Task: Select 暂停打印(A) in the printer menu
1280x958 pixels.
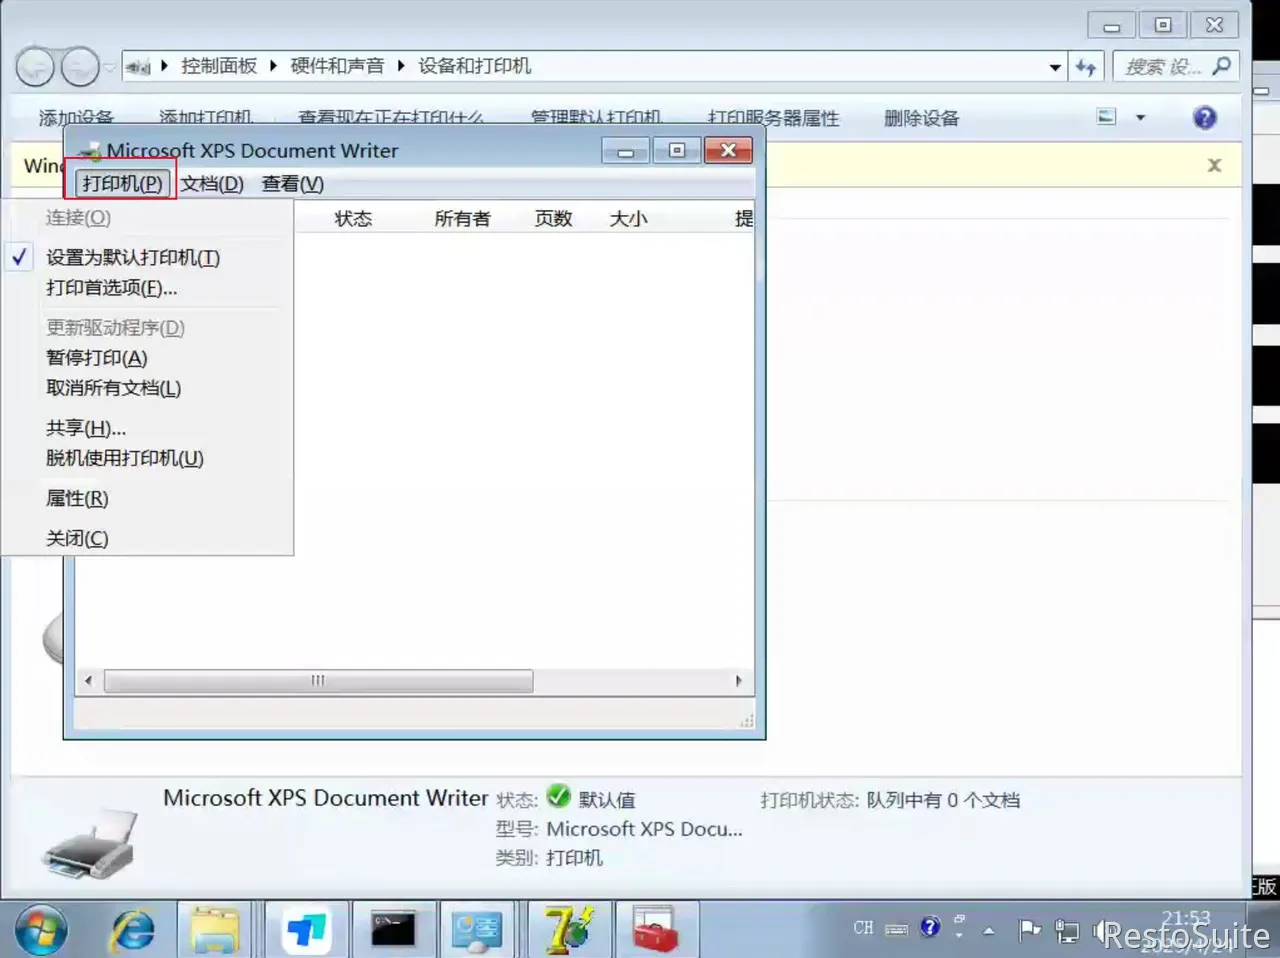Action: click(97, 358)
